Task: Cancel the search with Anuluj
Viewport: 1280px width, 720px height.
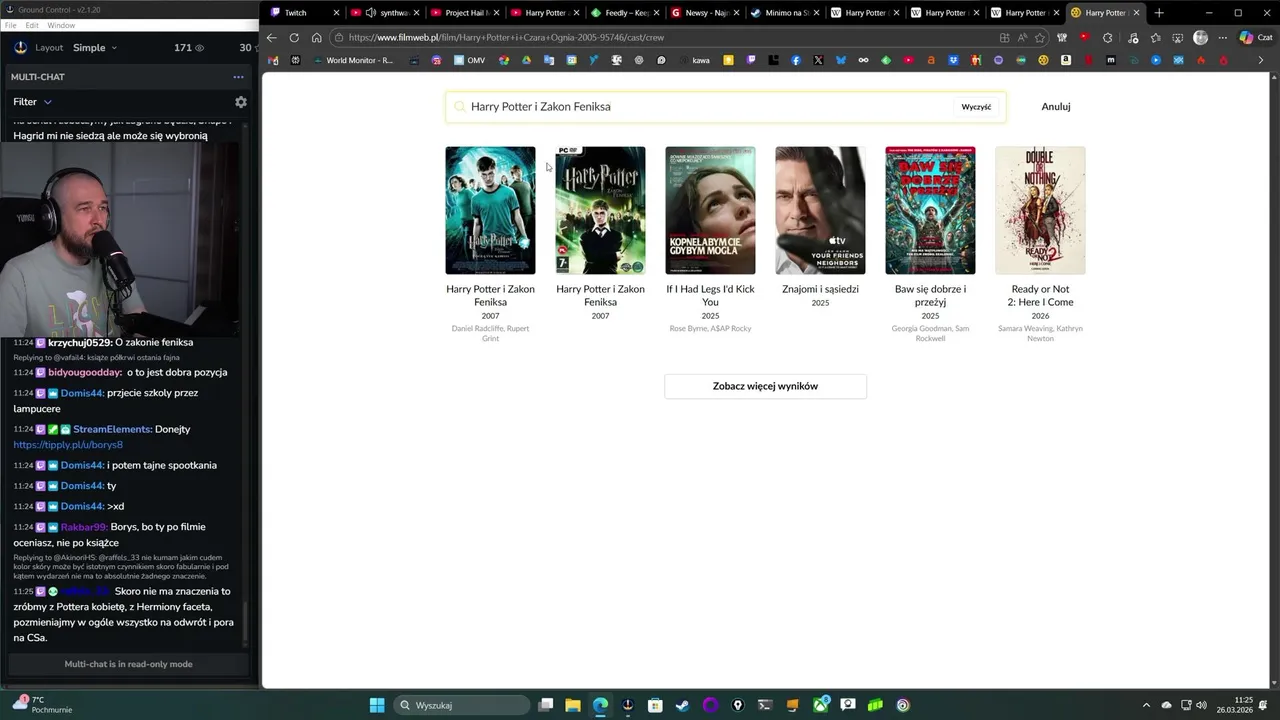Action: 1056,107
